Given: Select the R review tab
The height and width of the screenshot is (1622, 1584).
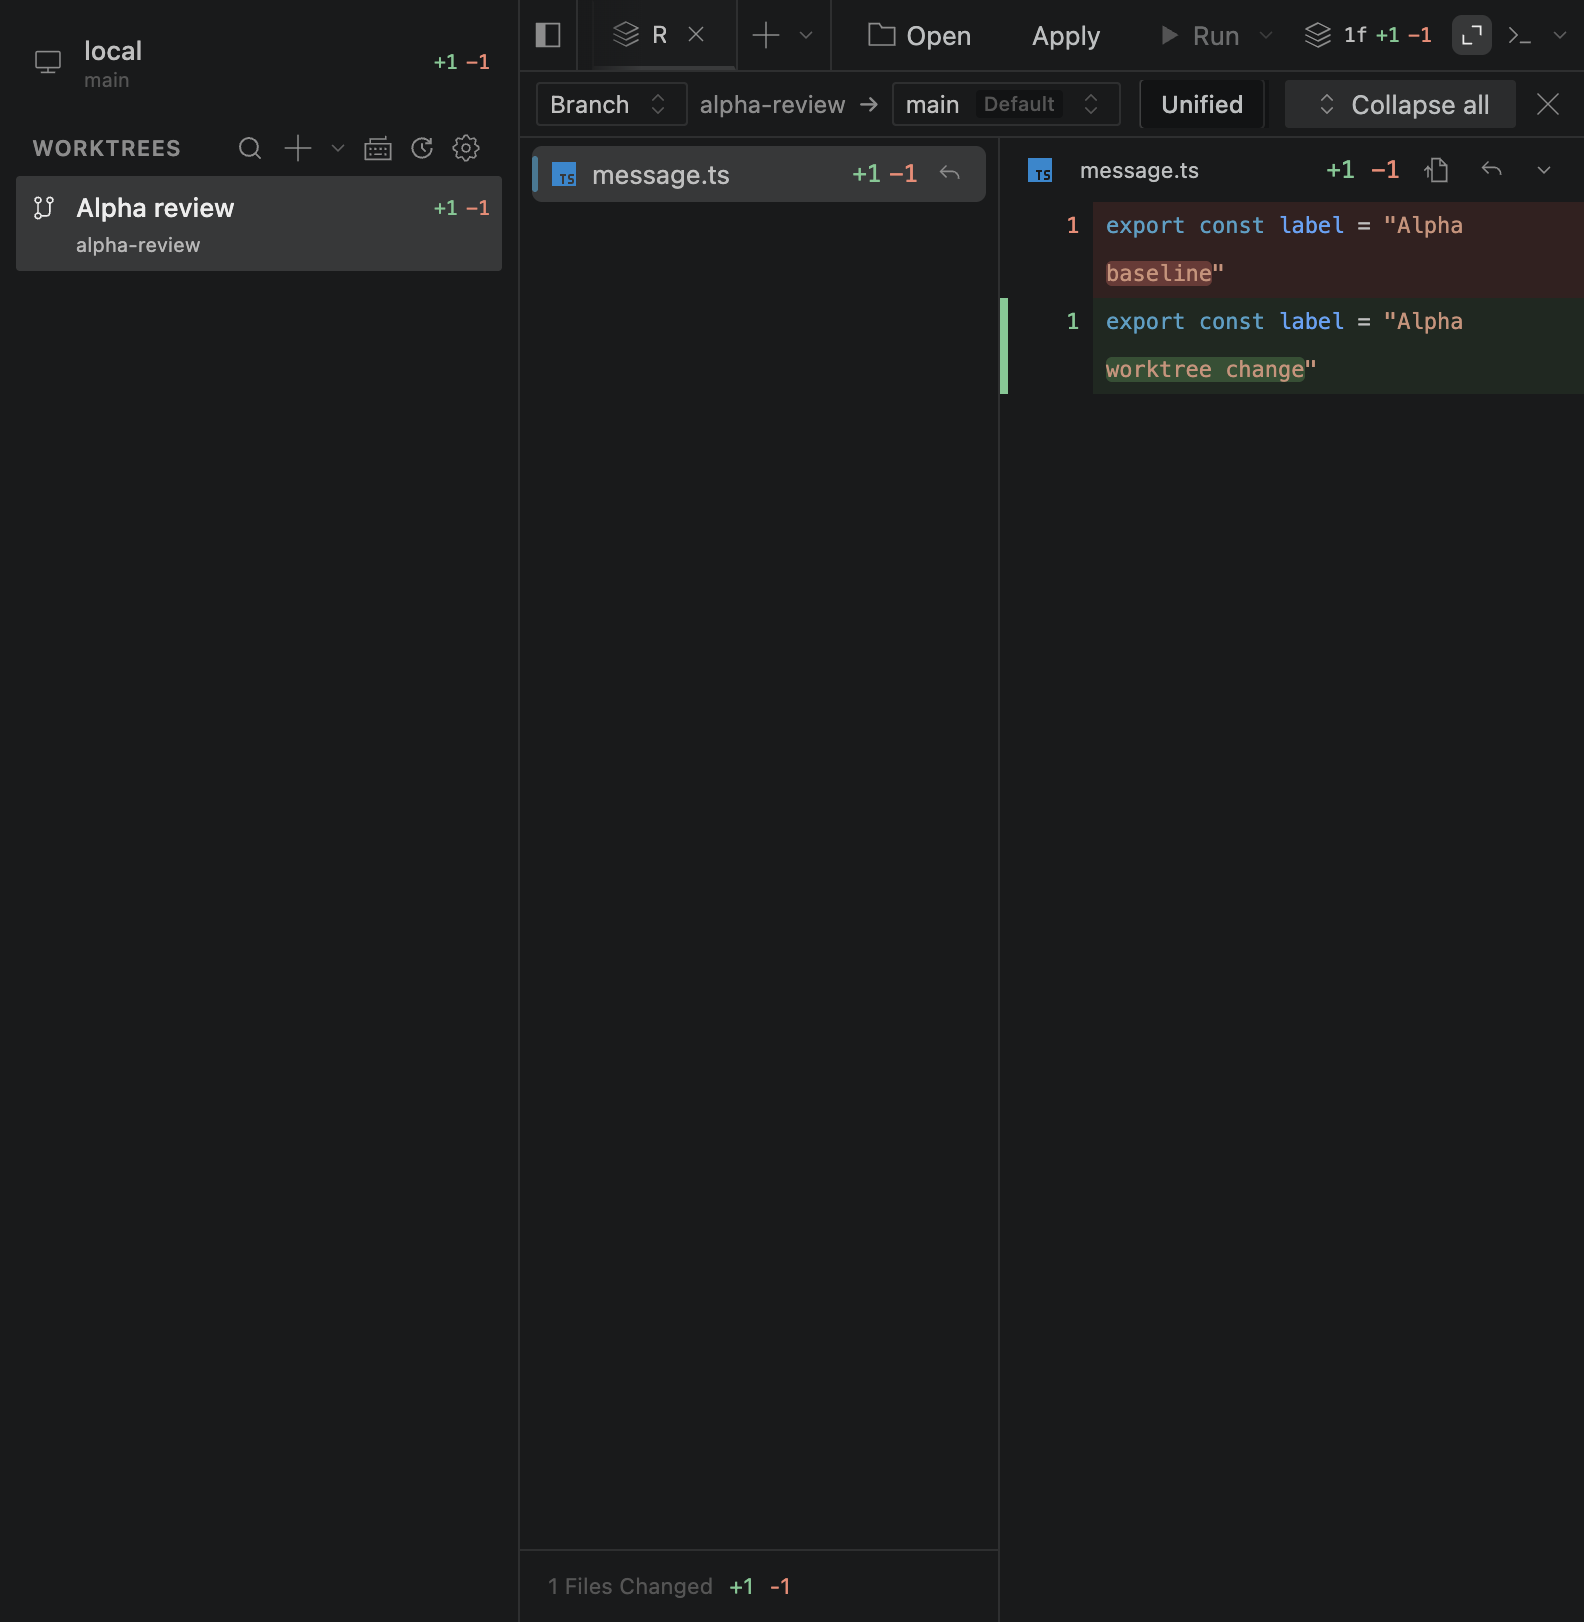Looking at the screenshot, I should (x=665, y=35).
